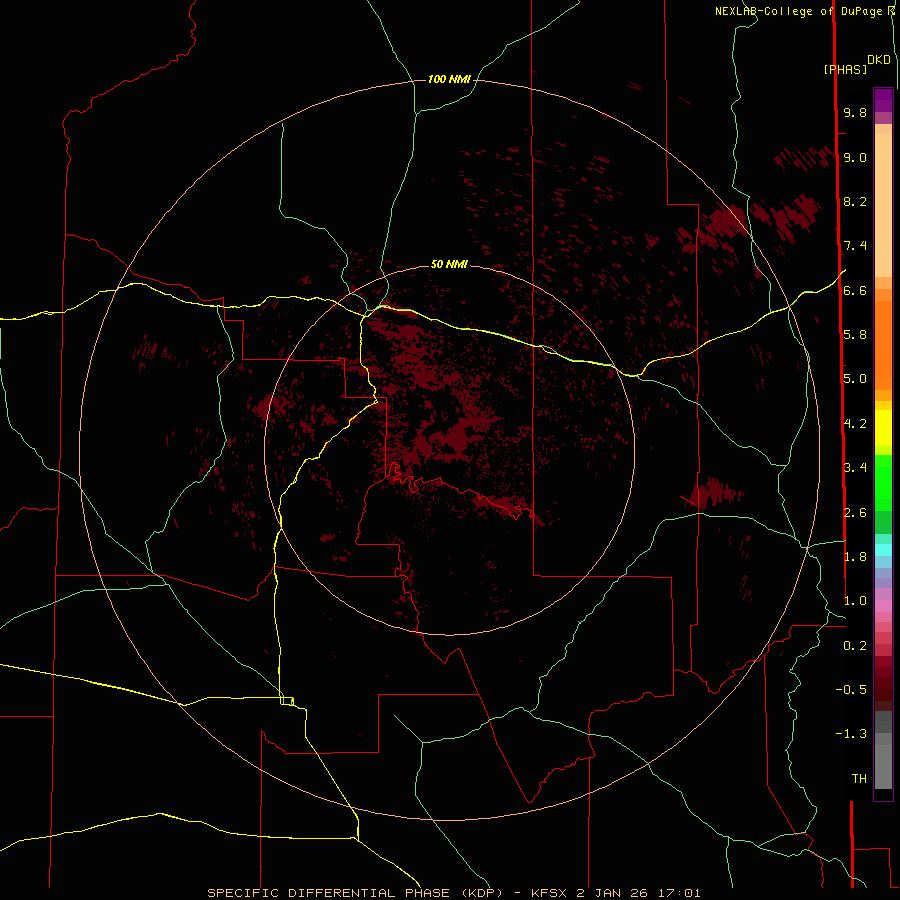The height and width of the screenshot is (900, 900).
Task: Click the DKD label above the legend
Action: pos(879,60)
